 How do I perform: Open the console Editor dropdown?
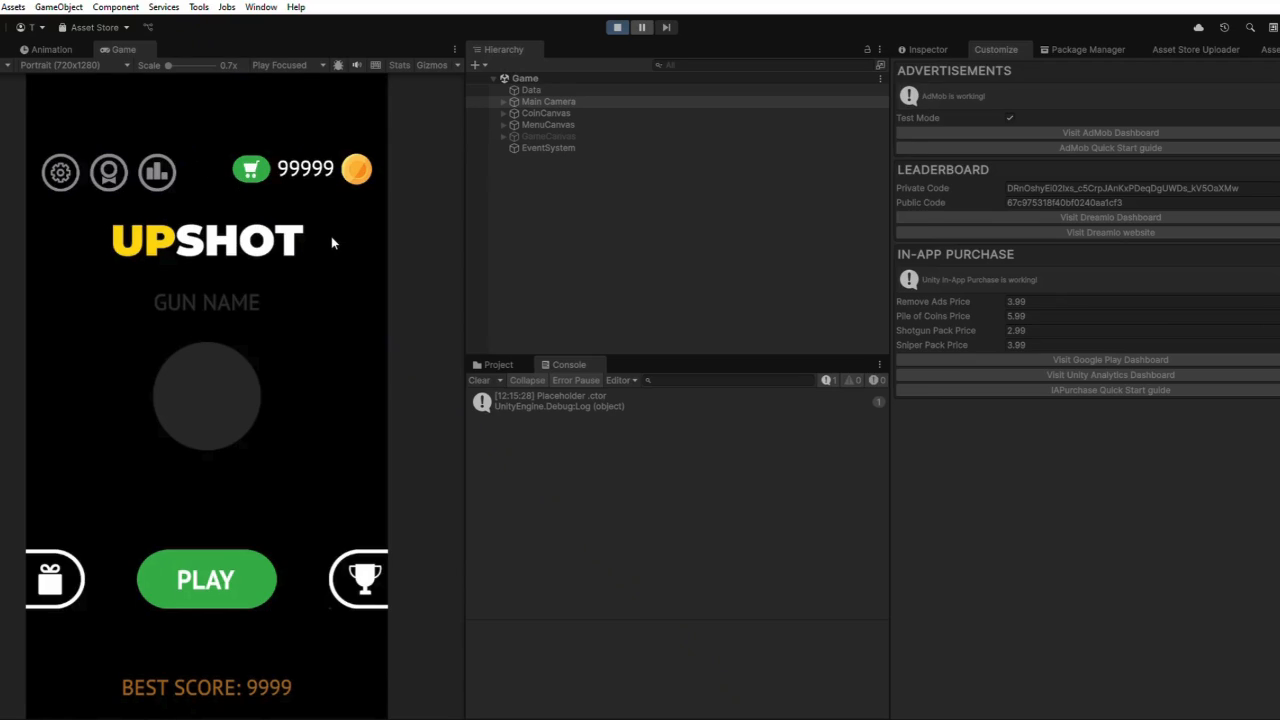(621, 380)
